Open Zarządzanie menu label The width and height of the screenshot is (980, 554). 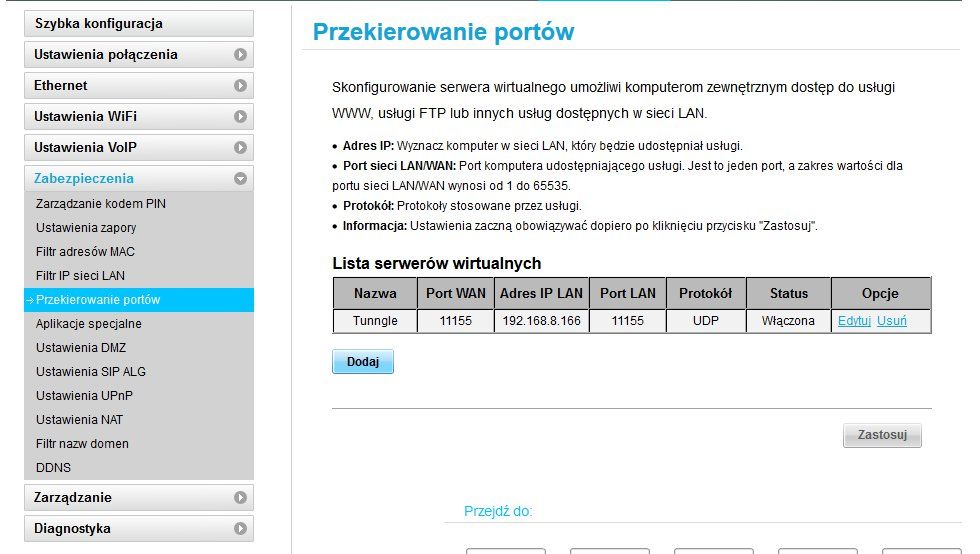pyautogui.click(x=72, y=498)
